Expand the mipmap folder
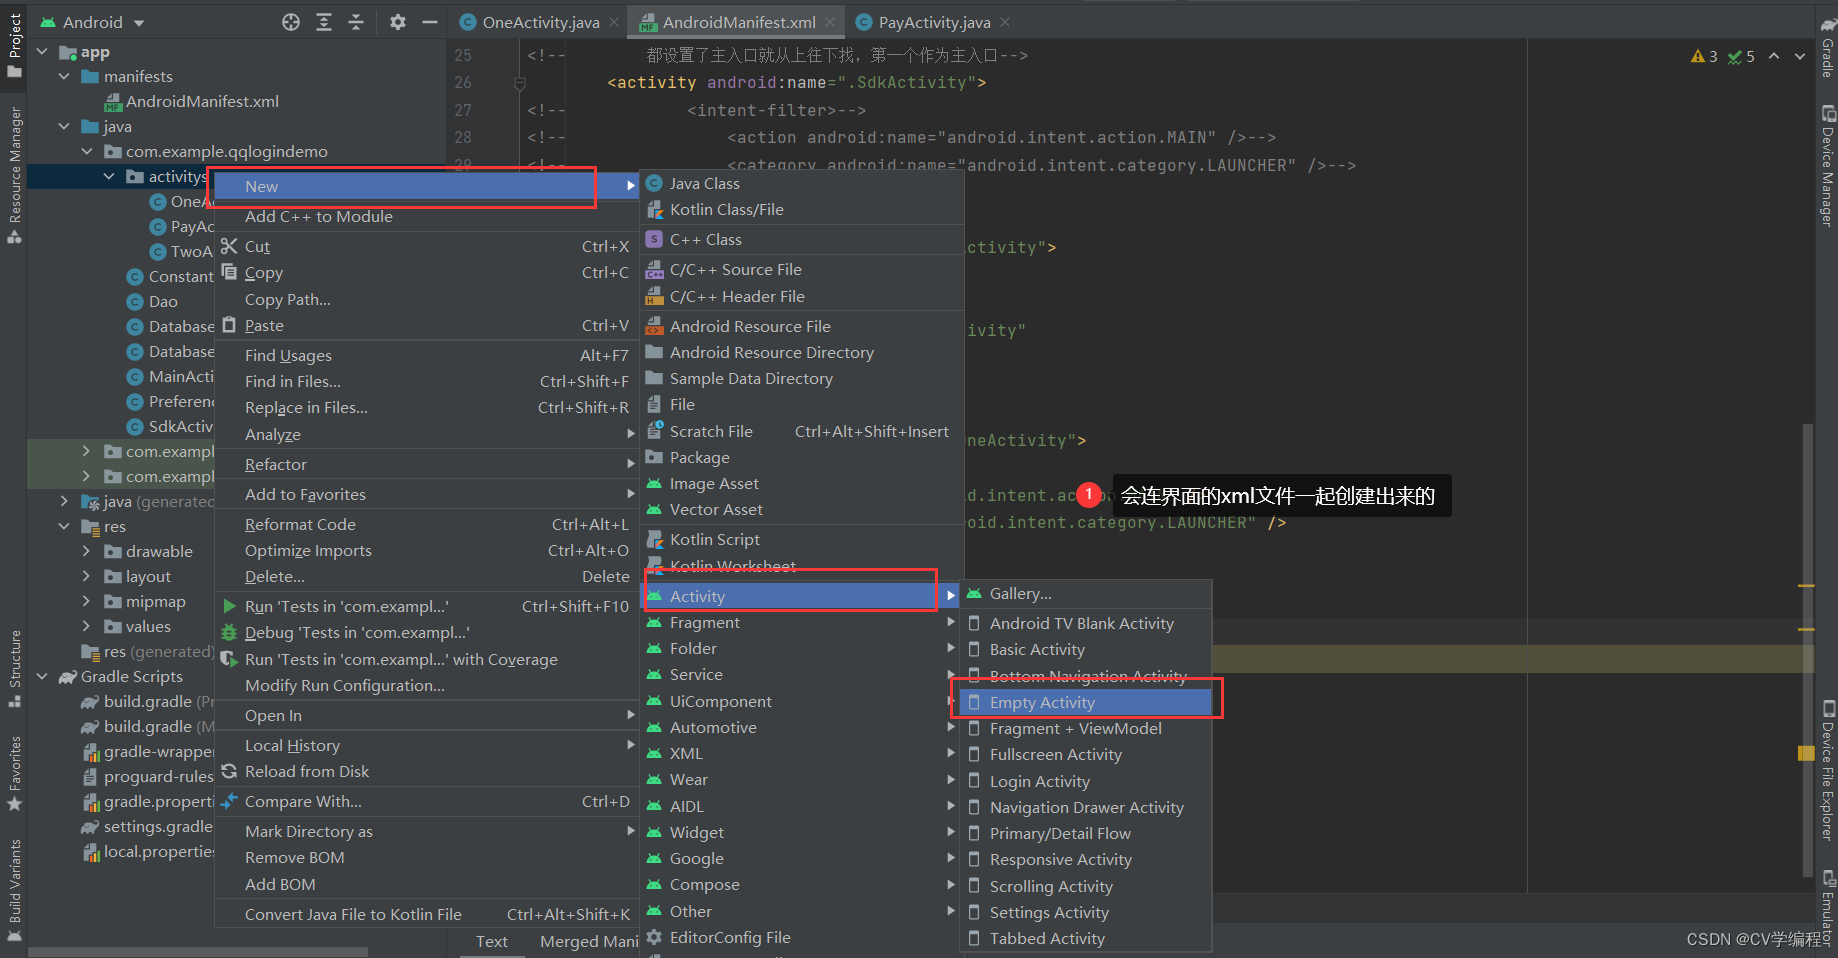 (x=86, y=601)
